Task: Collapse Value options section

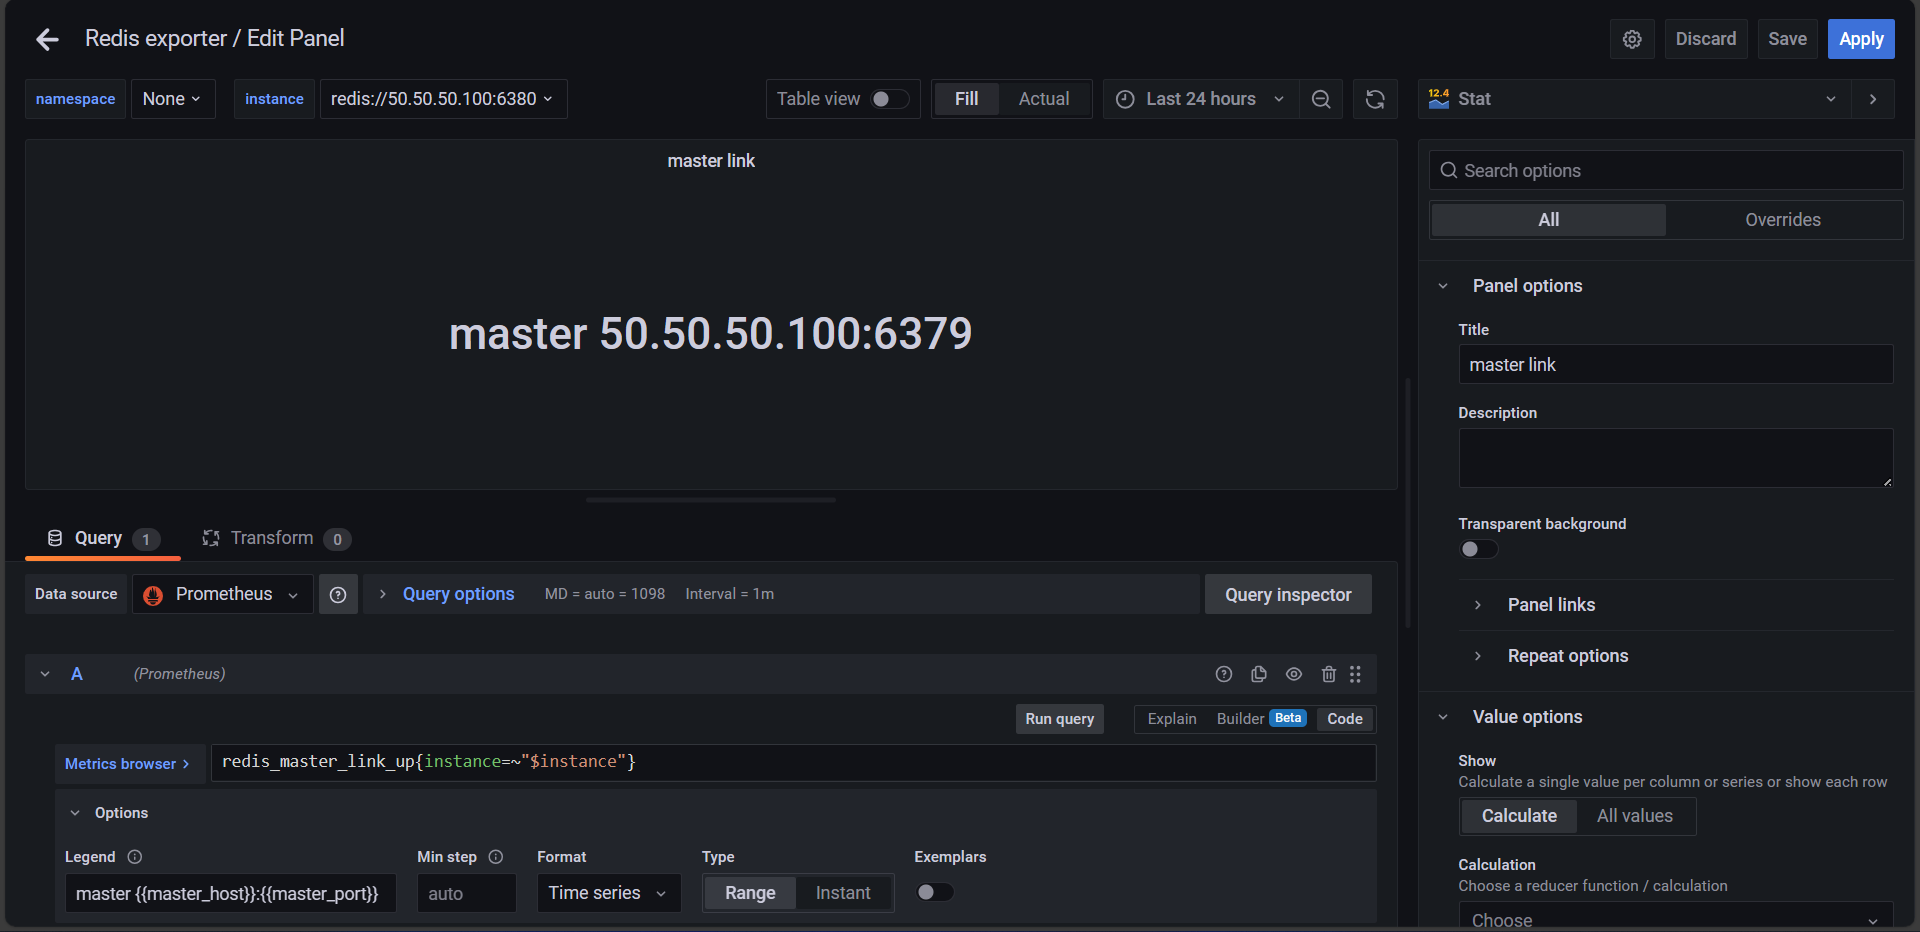Action: [x=1443, y=717]
